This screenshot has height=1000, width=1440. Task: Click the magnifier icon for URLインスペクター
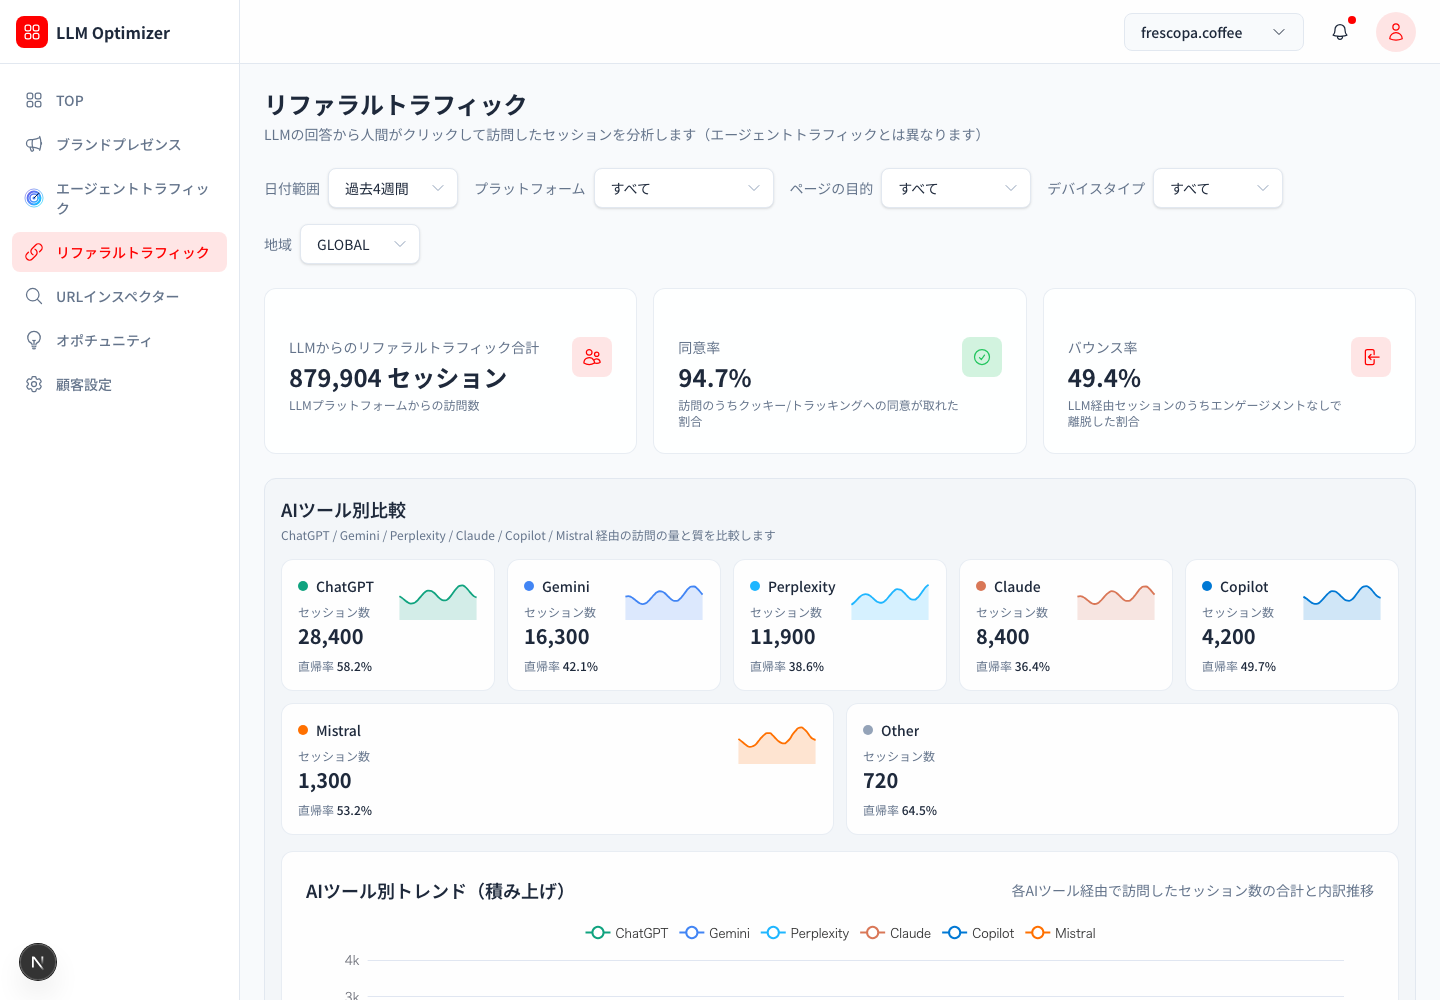[34, 296]
